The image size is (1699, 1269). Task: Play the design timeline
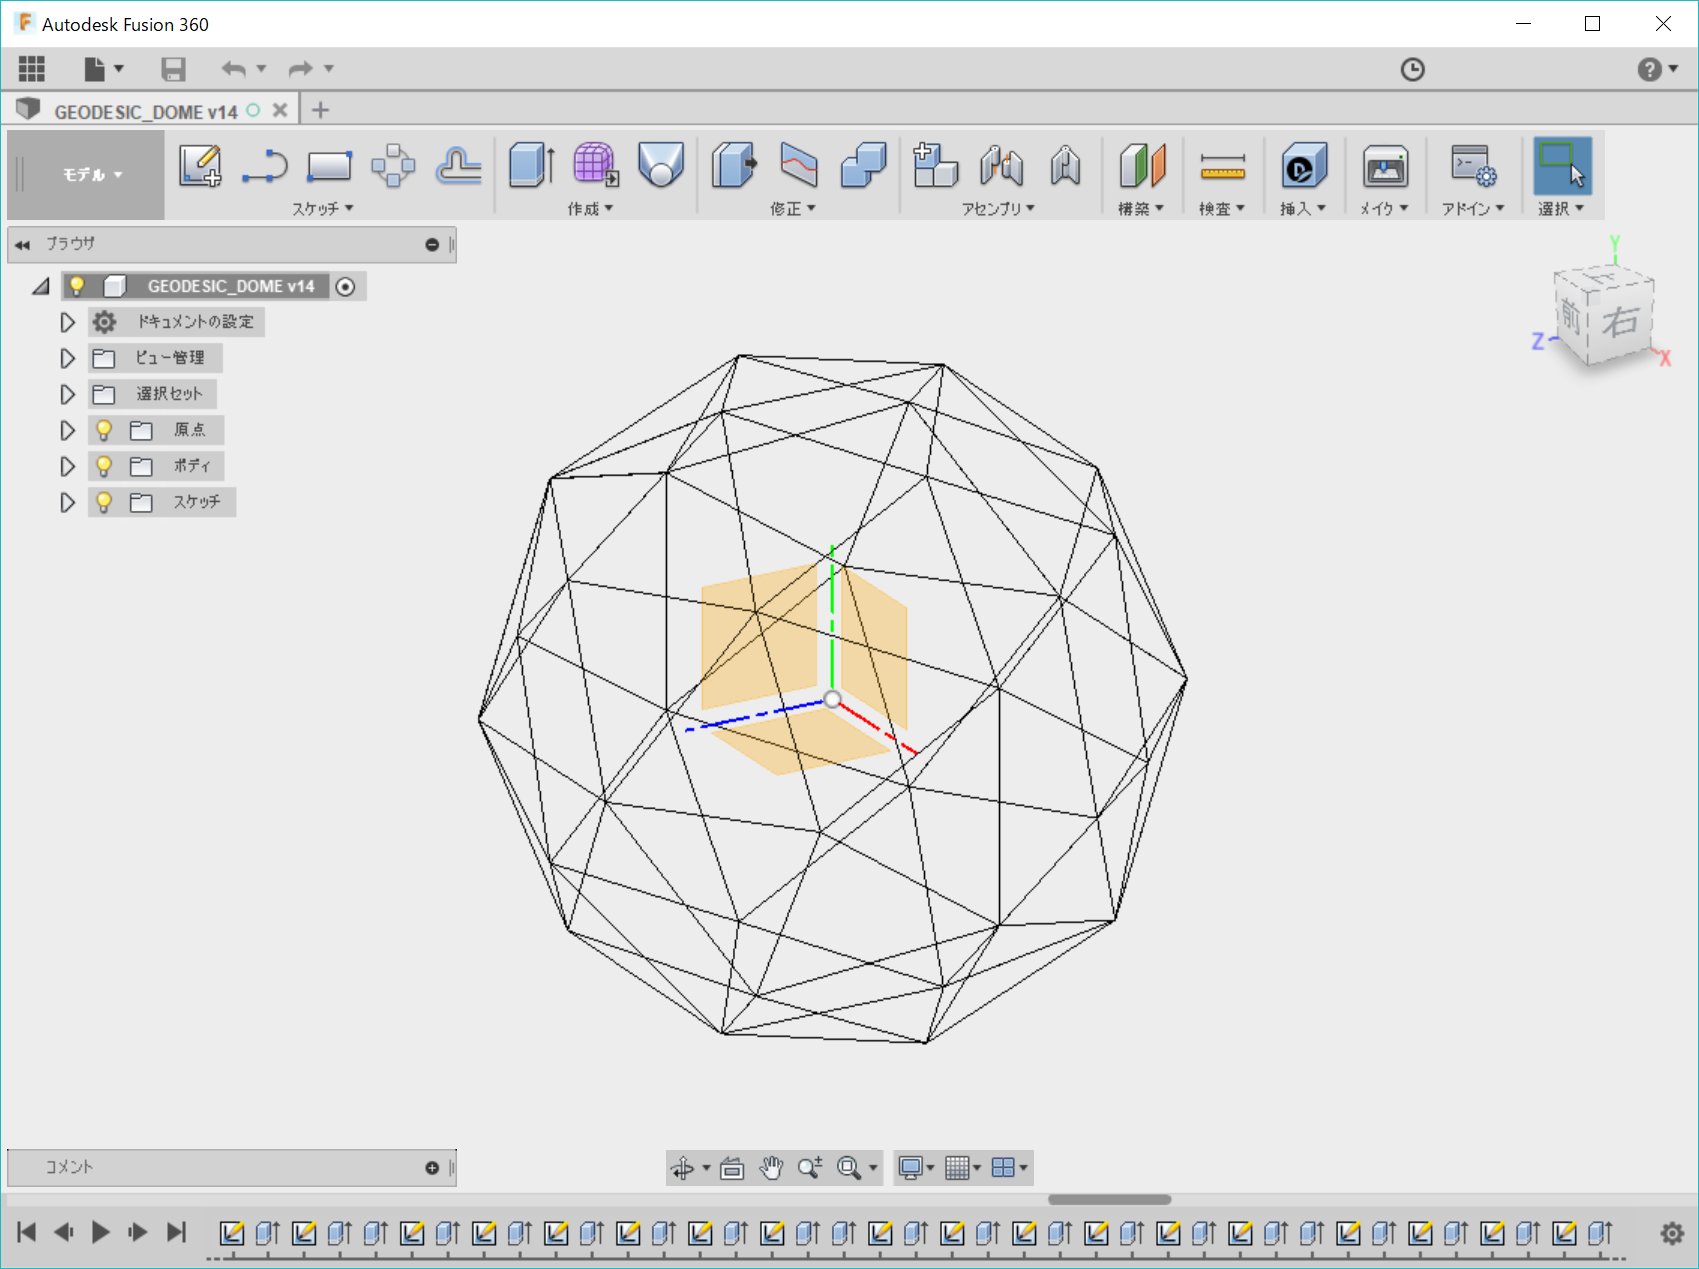100,1232
